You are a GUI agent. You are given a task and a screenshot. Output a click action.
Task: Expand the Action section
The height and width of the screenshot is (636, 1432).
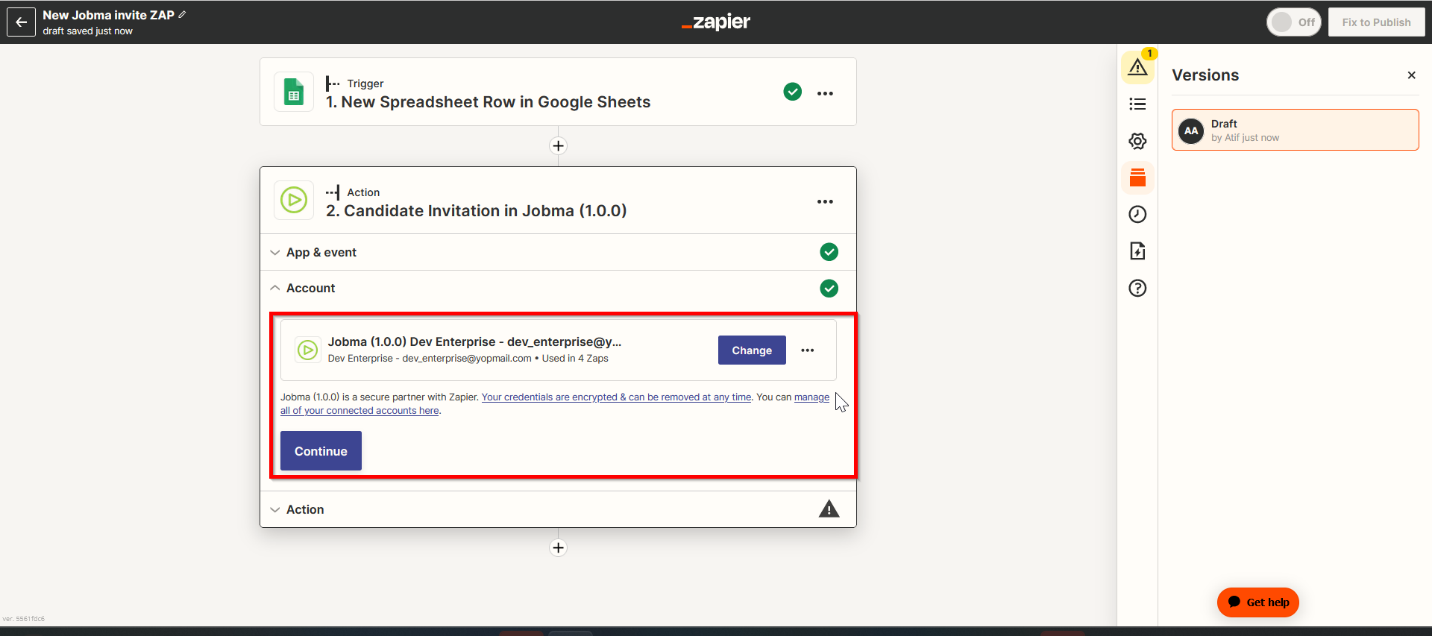558,509
